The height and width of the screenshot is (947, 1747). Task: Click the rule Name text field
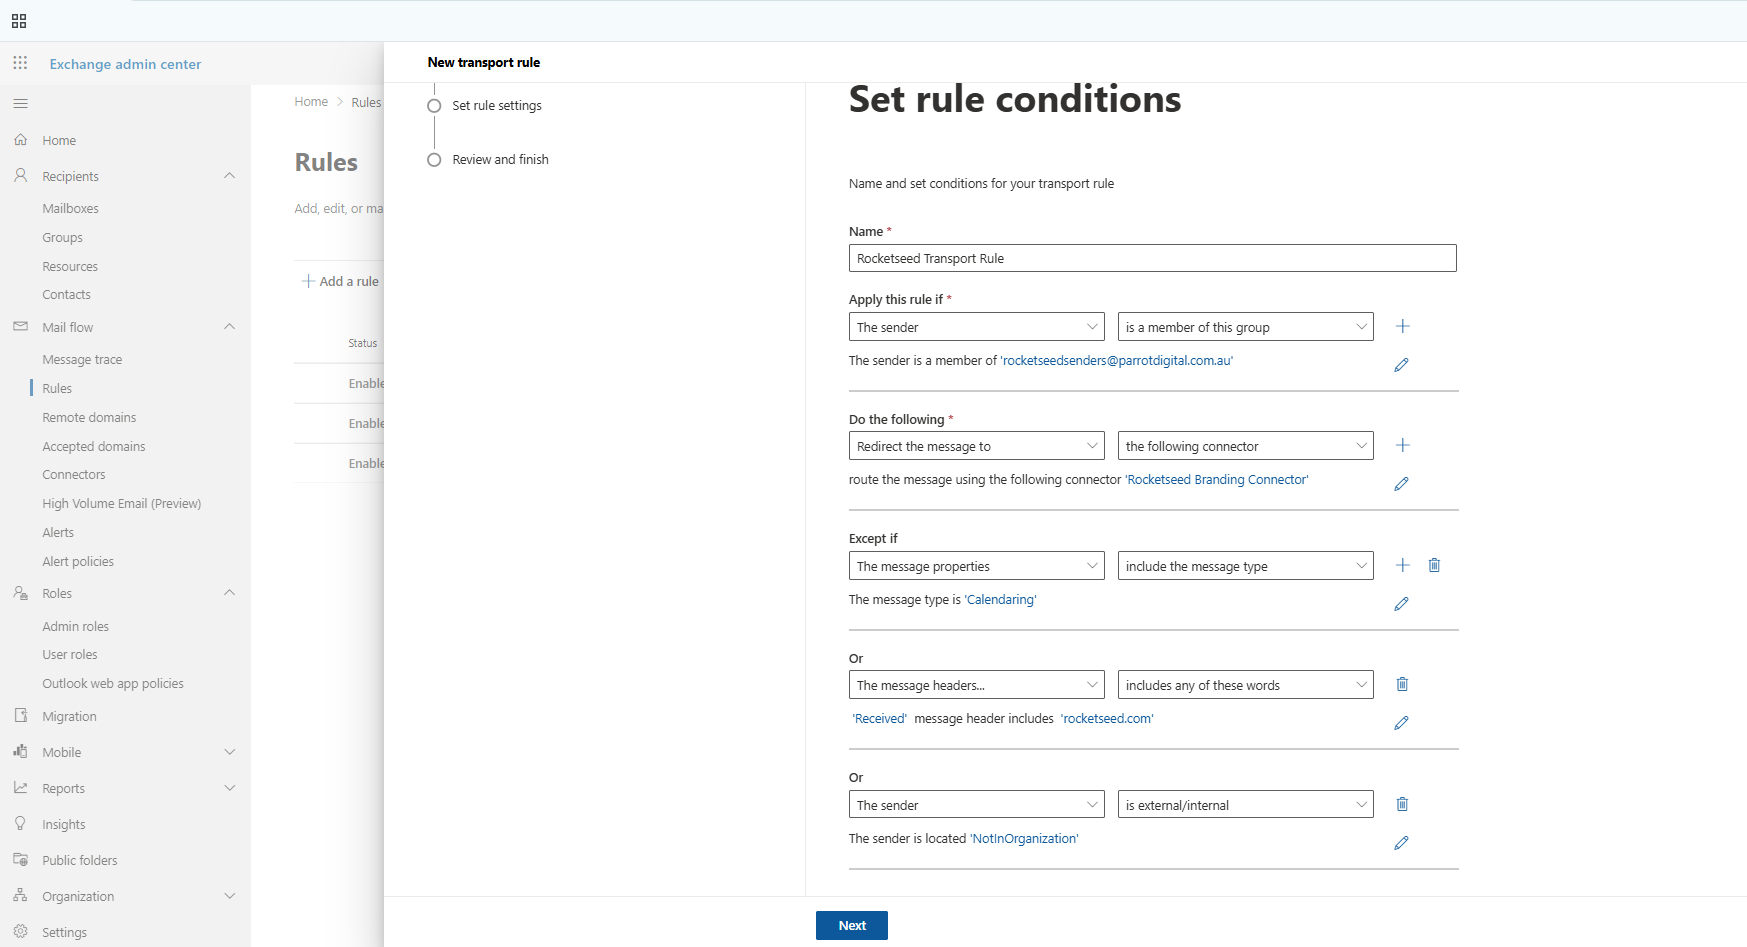click(x=1152, y=258)
